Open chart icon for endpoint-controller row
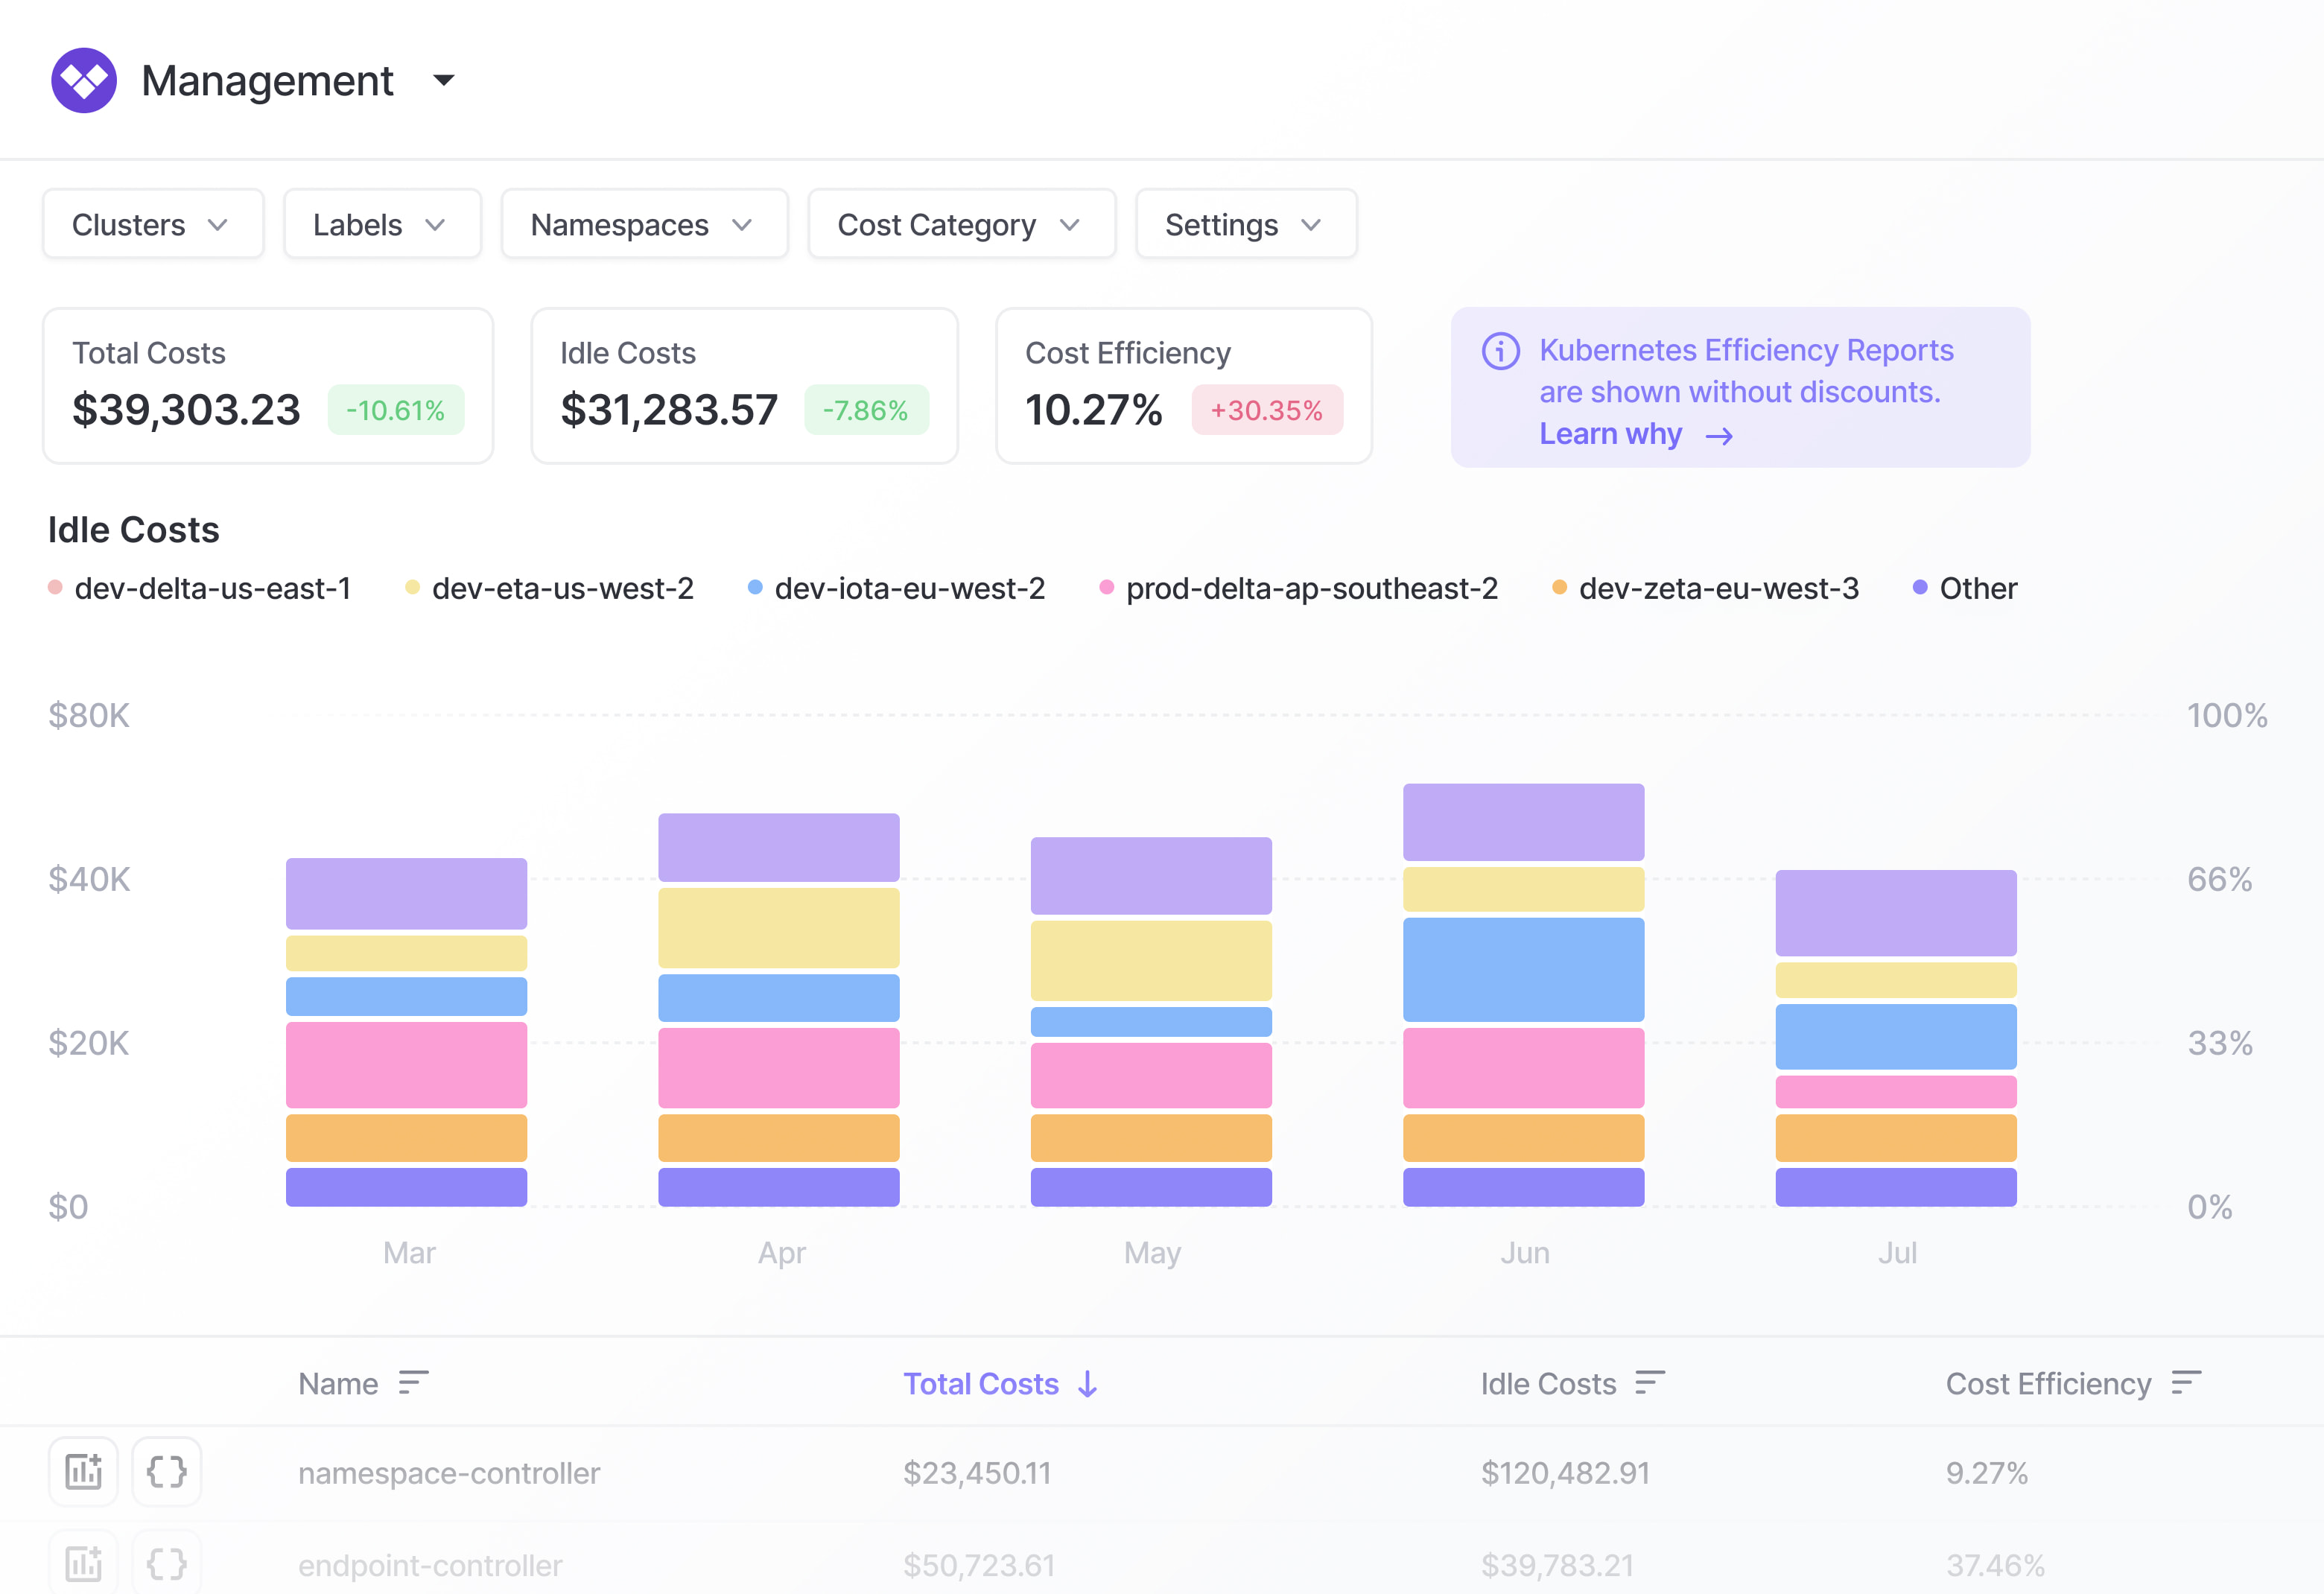The image size is (2324, 1594). (84, 1563)
